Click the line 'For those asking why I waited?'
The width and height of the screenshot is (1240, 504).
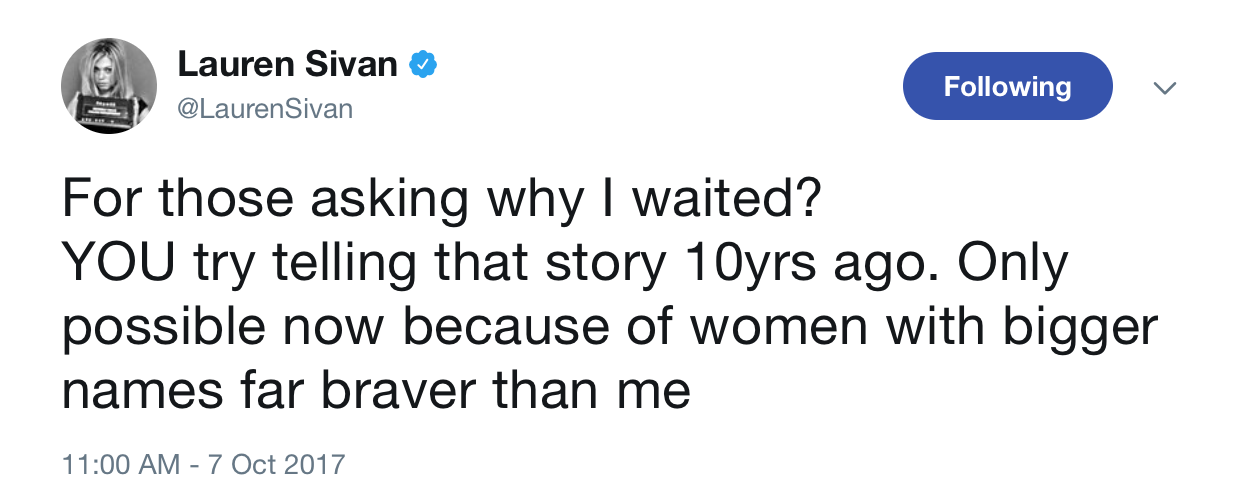click(x=441, y=202)
